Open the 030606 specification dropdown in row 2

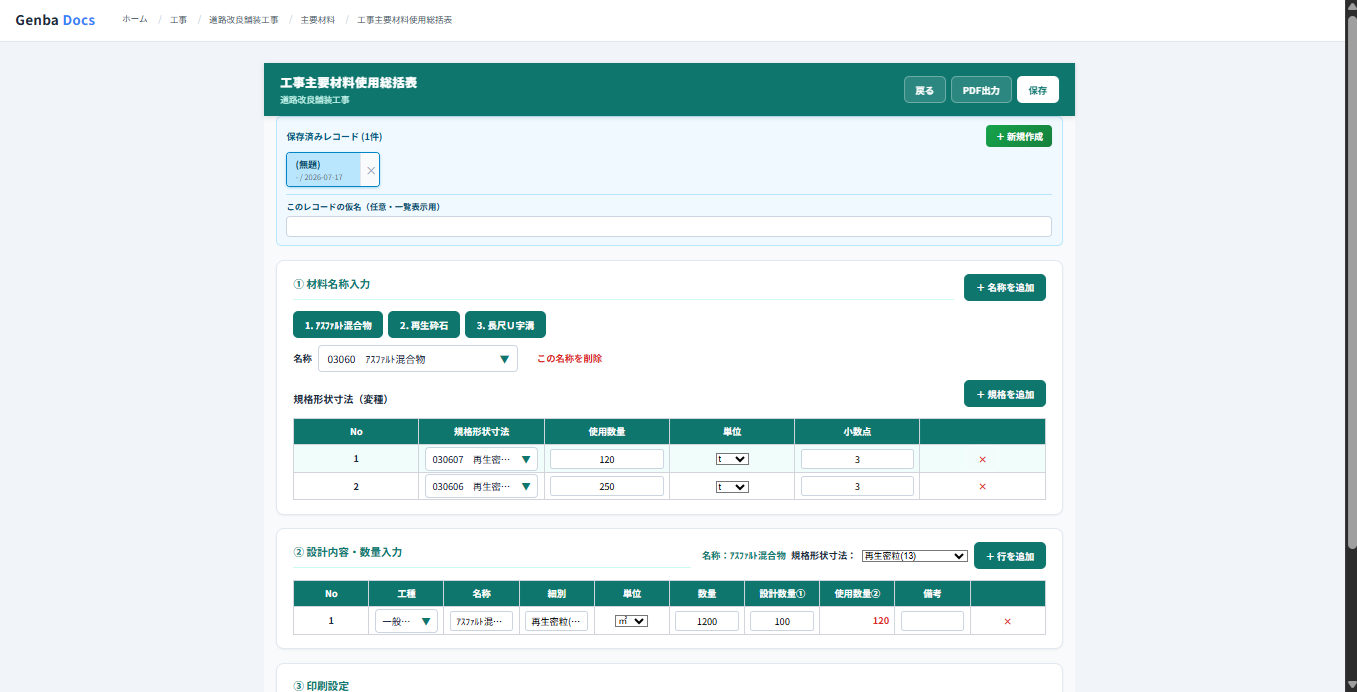[x=481, y=486]
